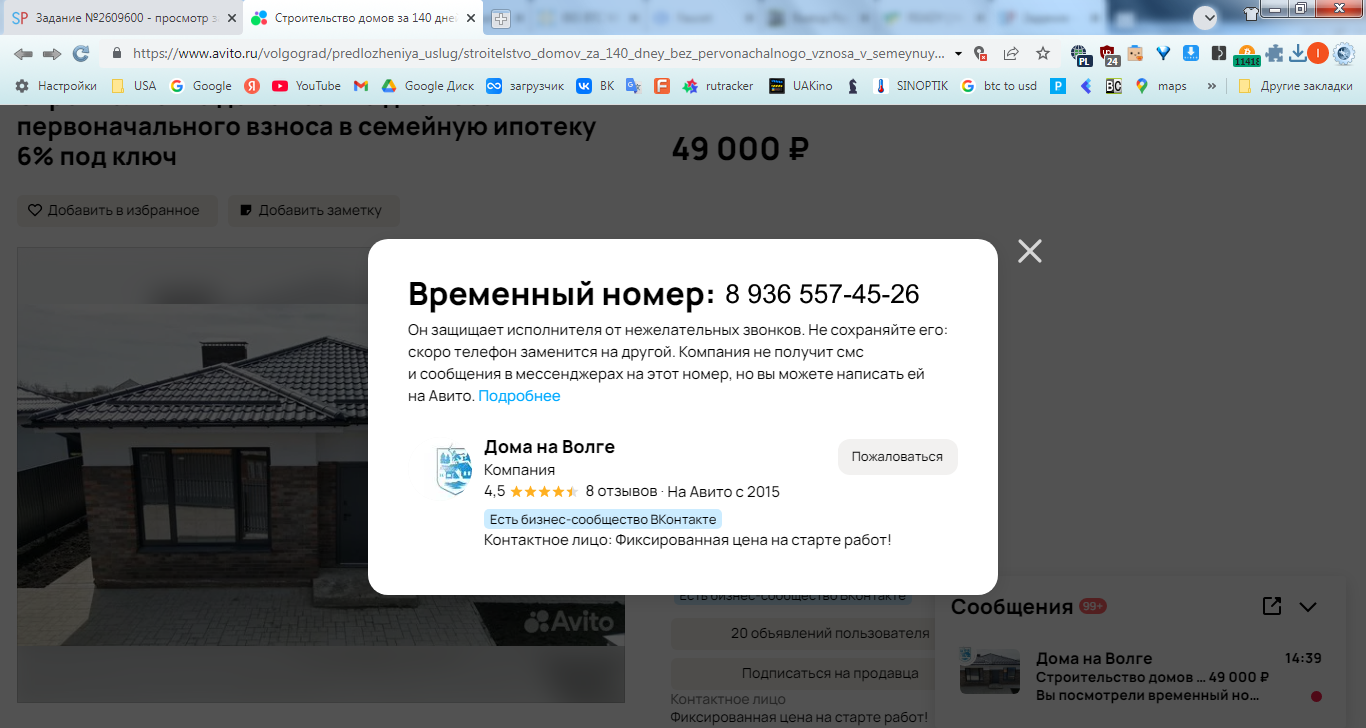Click the padlock site info icon
The width and height of the screenshot is (1366, 728).
point(117,54)
